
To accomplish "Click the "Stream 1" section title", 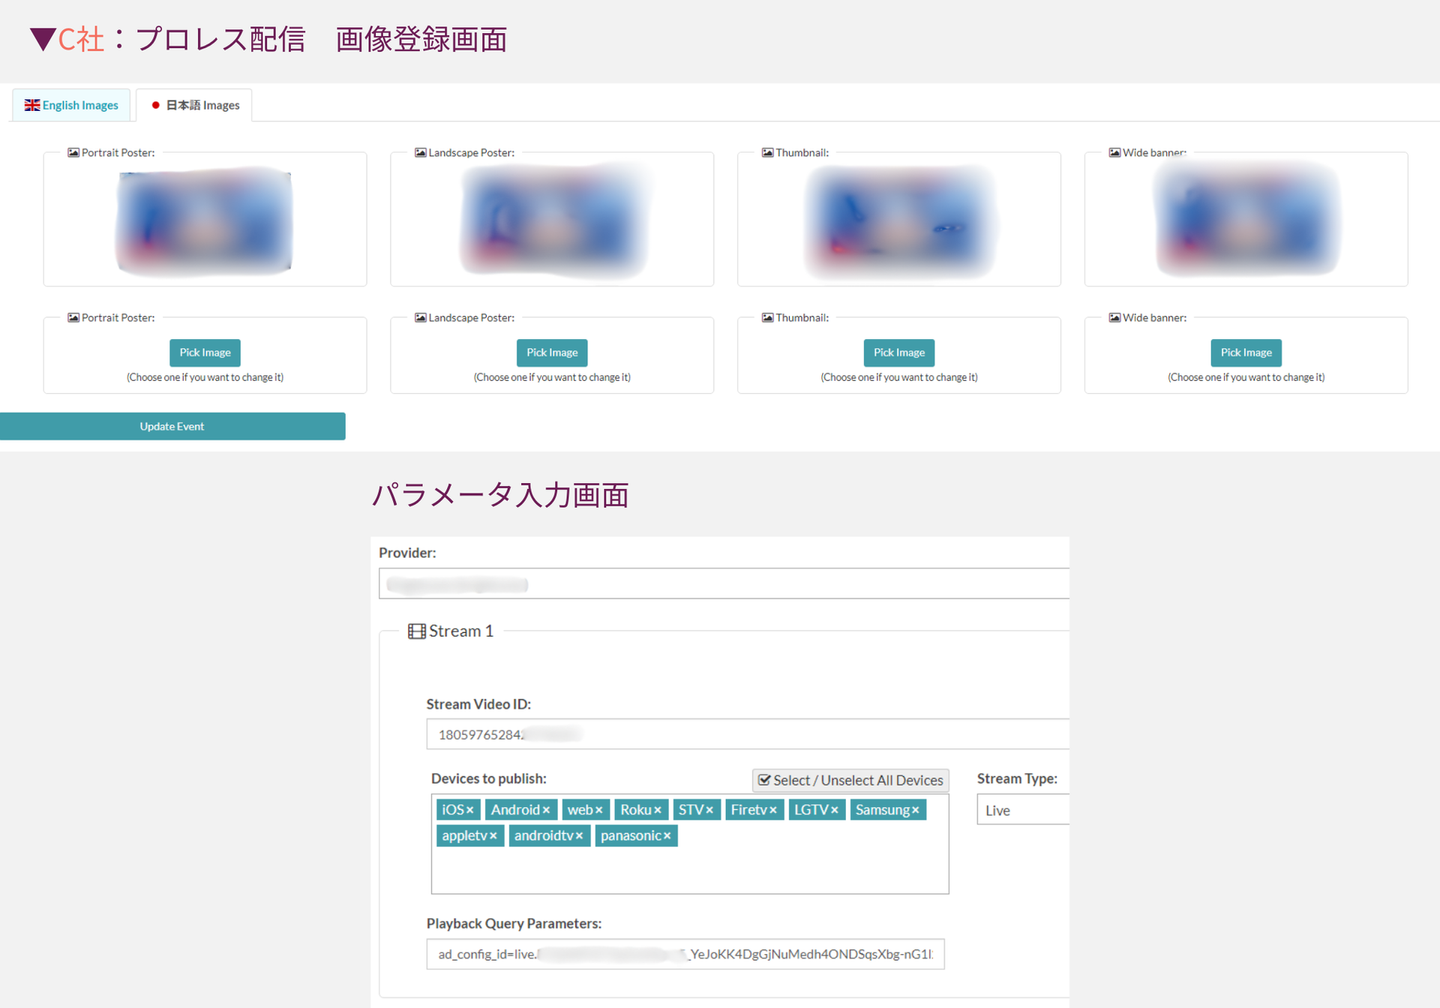I will (x=461, y=631).
